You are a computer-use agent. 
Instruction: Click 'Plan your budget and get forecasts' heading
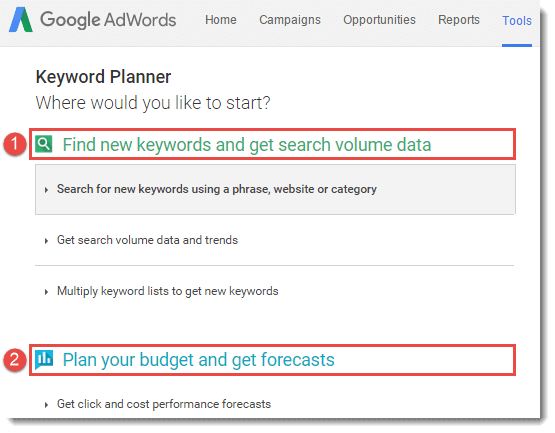click(199, 360)
